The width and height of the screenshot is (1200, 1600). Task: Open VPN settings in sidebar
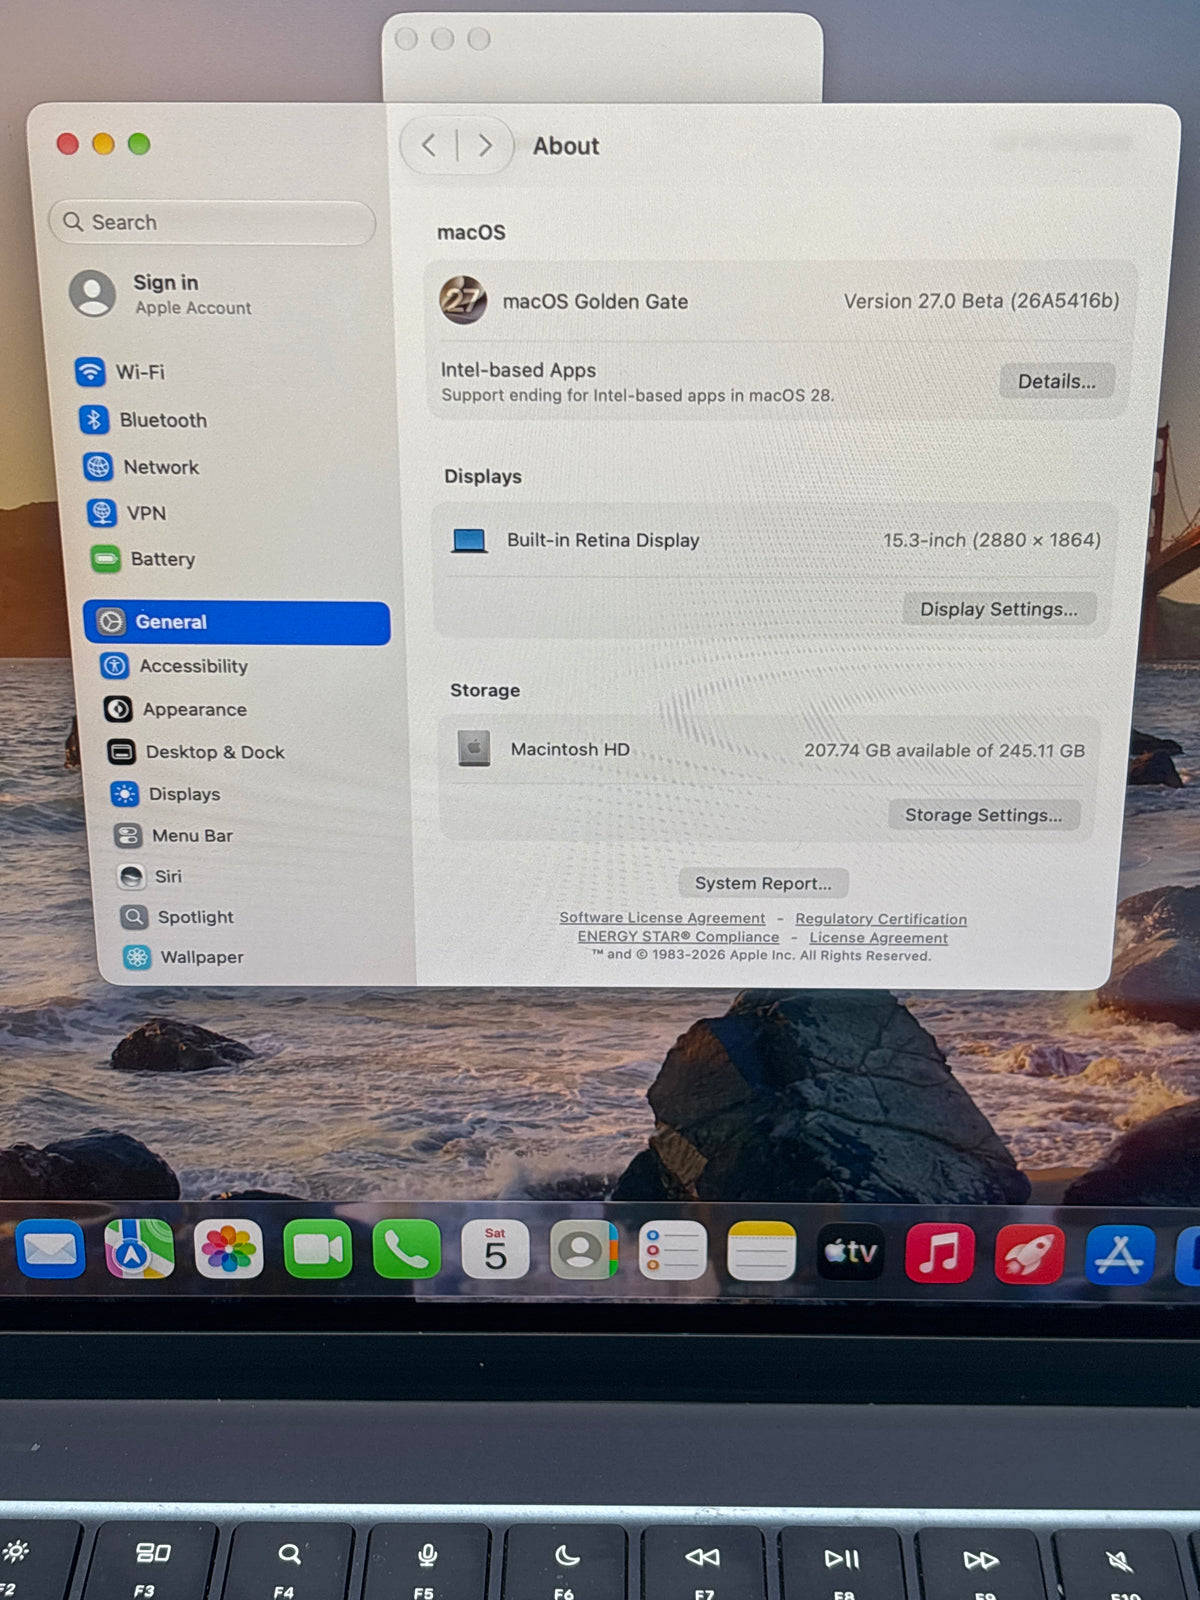click(127, 513)
